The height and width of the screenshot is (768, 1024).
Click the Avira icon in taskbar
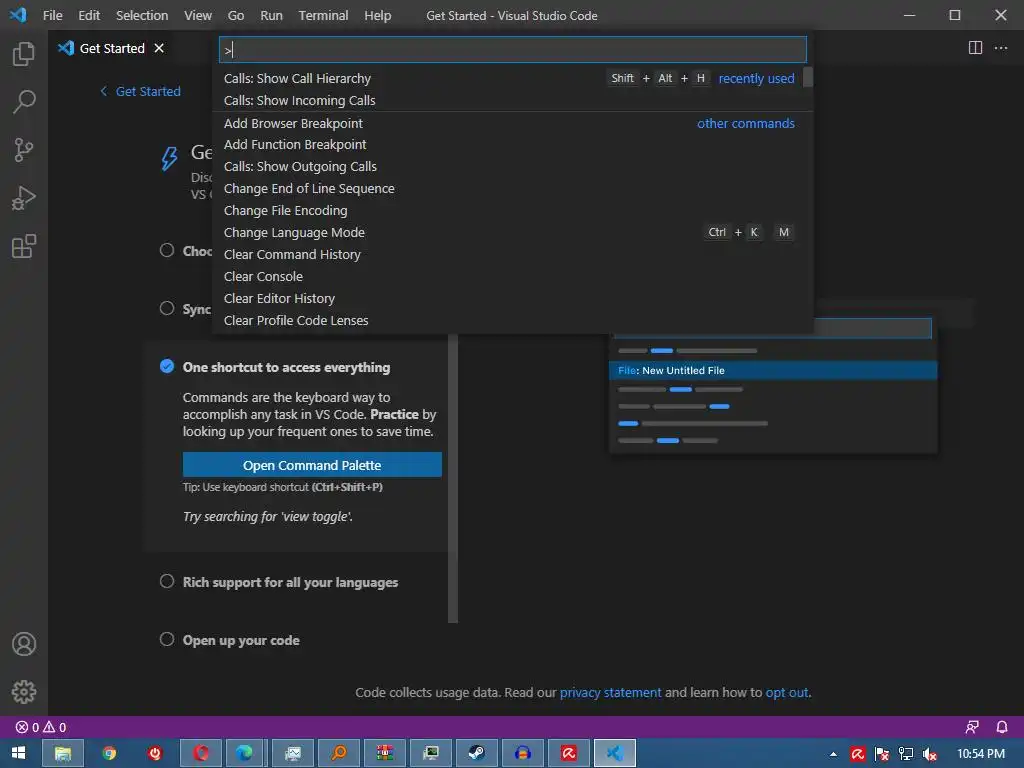pos(569,753)
